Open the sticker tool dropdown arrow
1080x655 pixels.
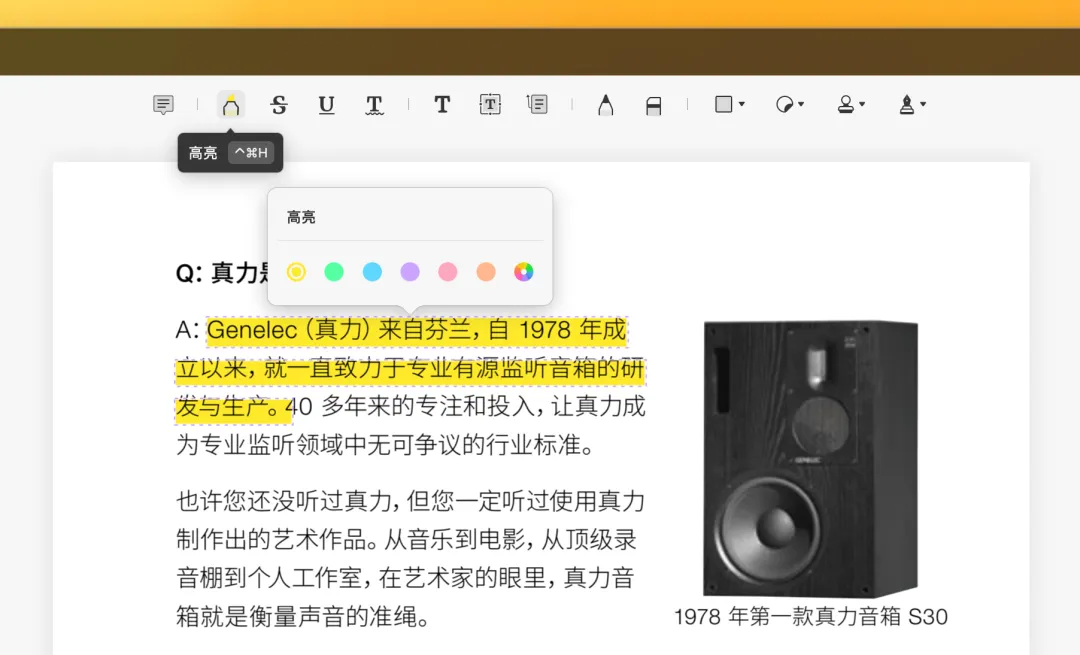[801, 104]
